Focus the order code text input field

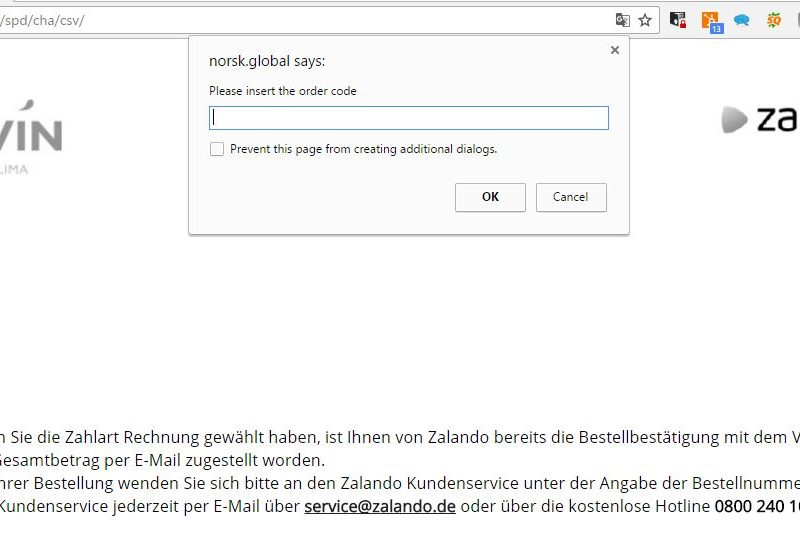(x=408, y=118)
